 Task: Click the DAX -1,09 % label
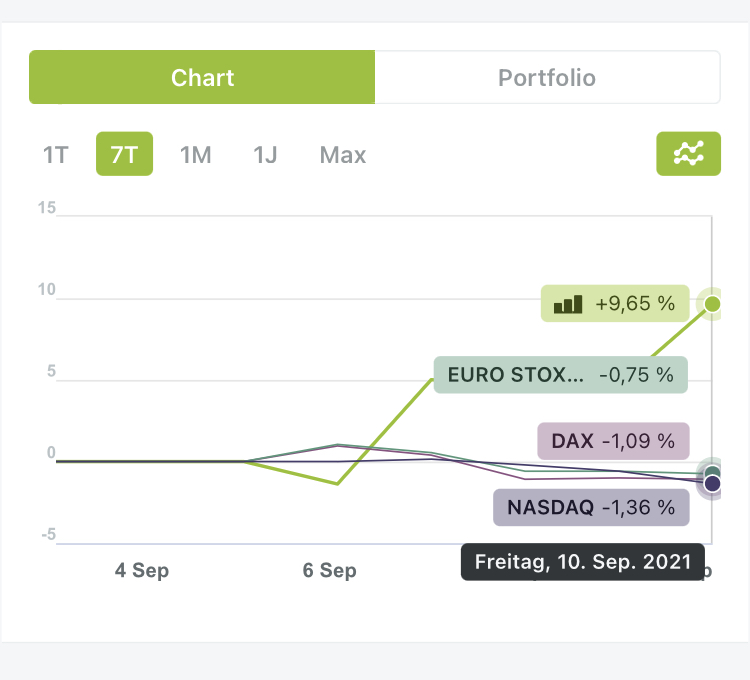click(x=612, y=440)
